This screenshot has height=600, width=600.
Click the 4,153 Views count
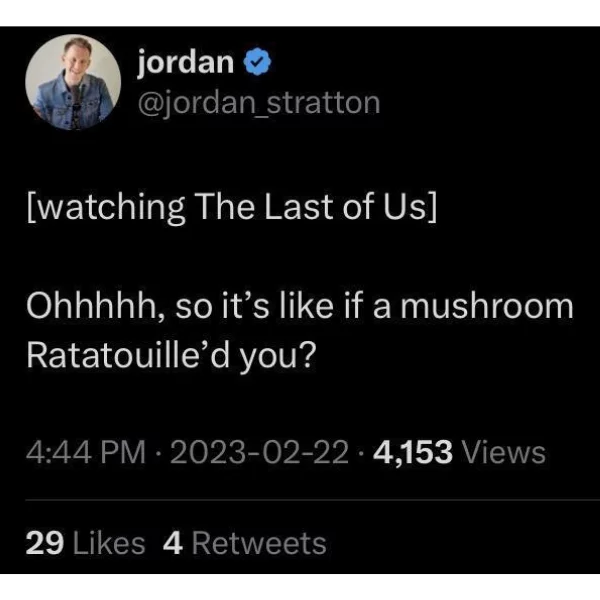[x=460, y=452]
